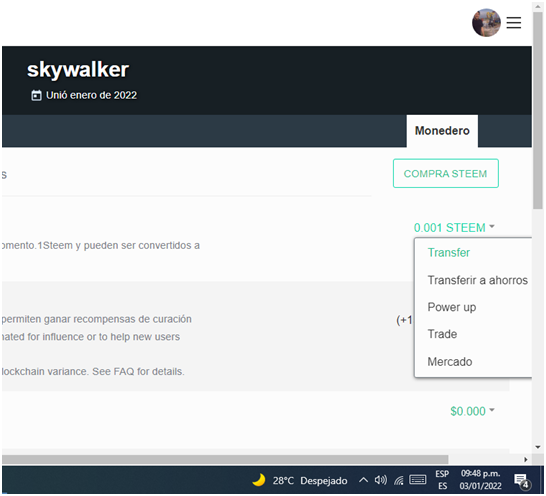Click the Unió enero de 2022 text
This screenshot has height=496, width=546.
tap(91, 95)
